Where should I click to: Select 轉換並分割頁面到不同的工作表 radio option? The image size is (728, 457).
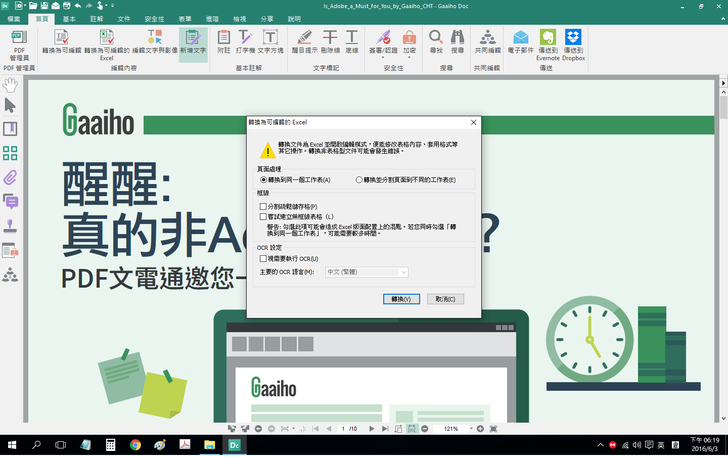tap(360, 179)
